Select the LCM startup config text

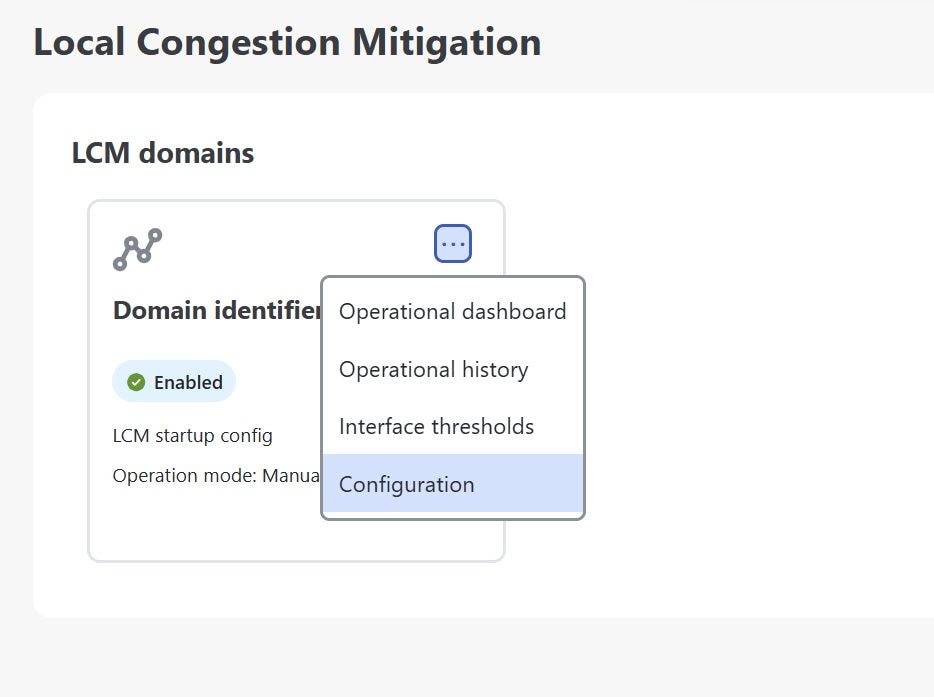(x=192, y=436)
